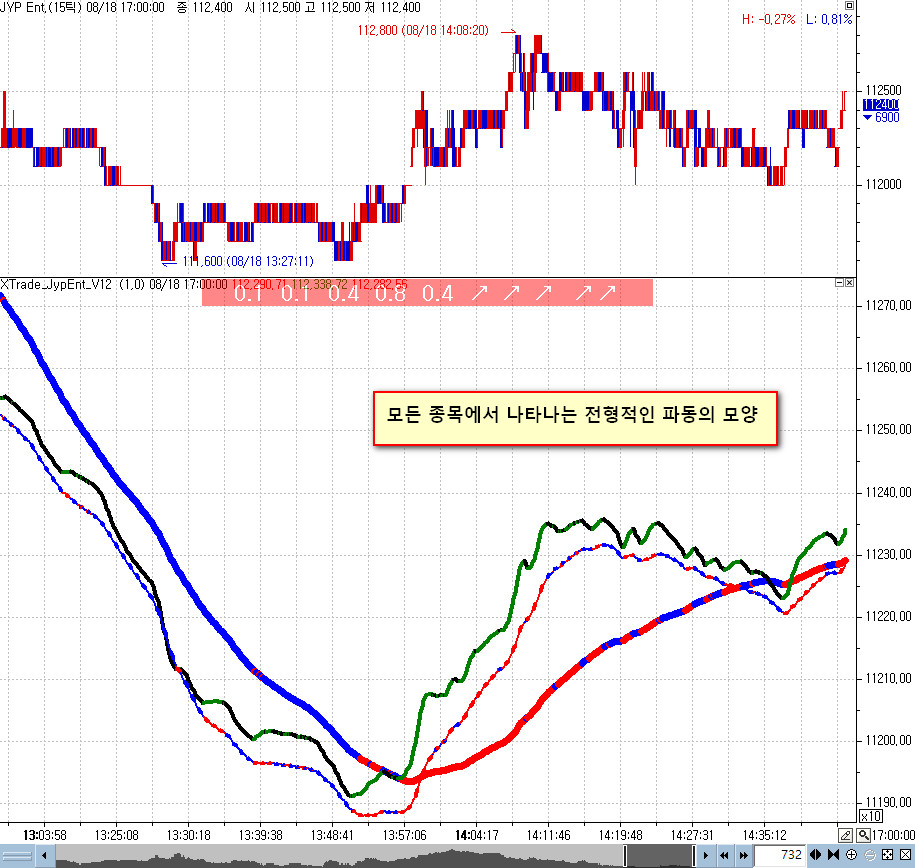This screenshot has height=868, width=915.
Task: Click the expand horizontal spacing icon
Action: pos(815,855)
